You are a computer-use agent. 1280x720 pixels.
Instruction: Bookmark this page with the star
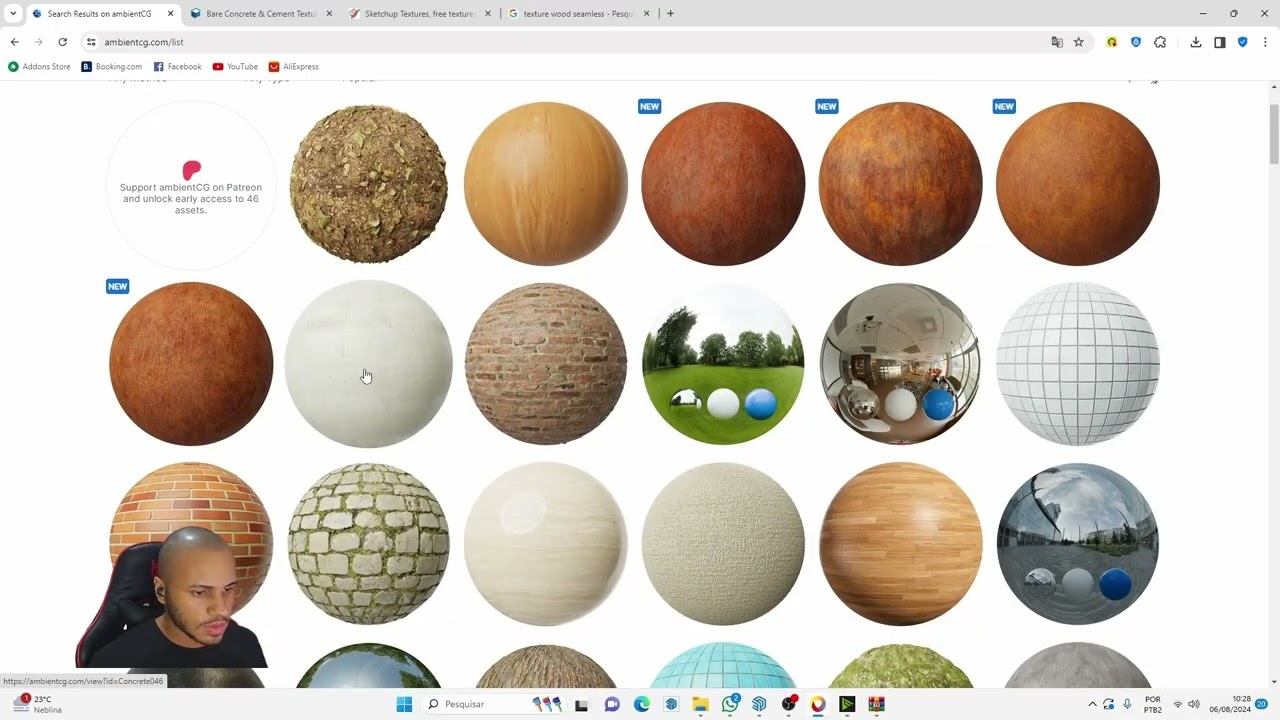1079,42
